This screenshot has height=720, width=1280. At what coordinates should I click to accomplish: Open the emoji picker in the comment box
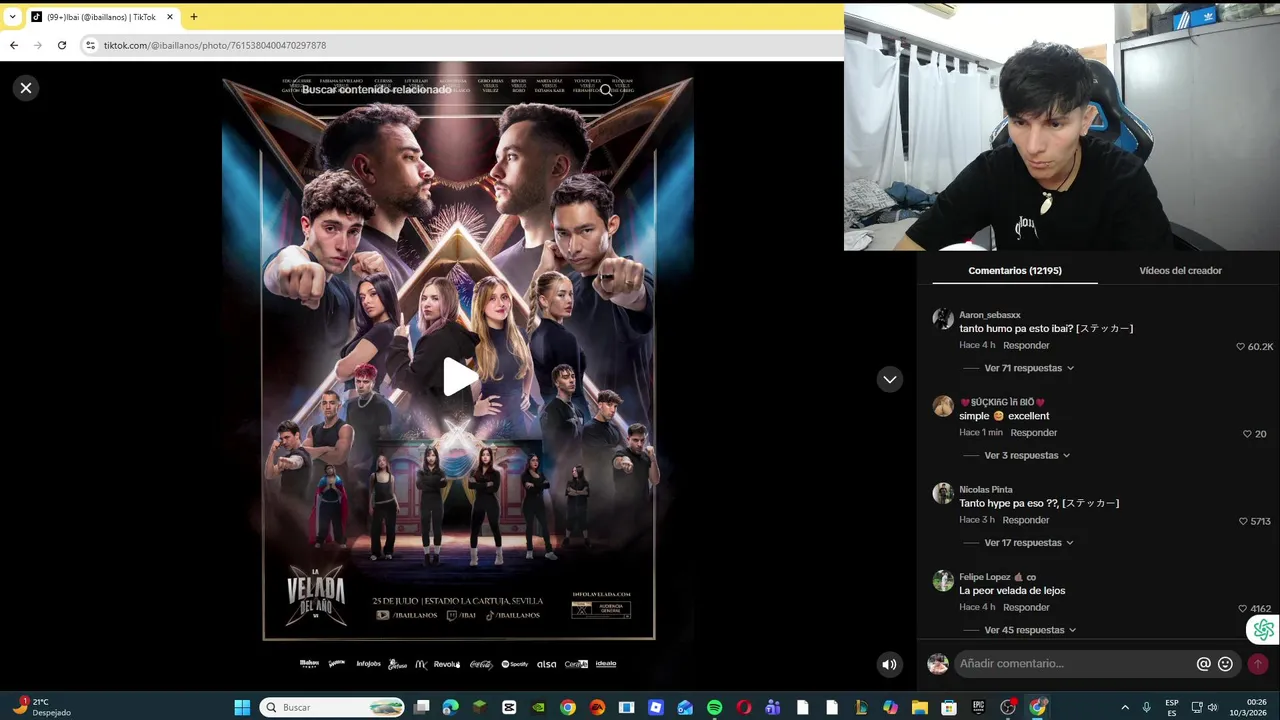coord(1225,664)
